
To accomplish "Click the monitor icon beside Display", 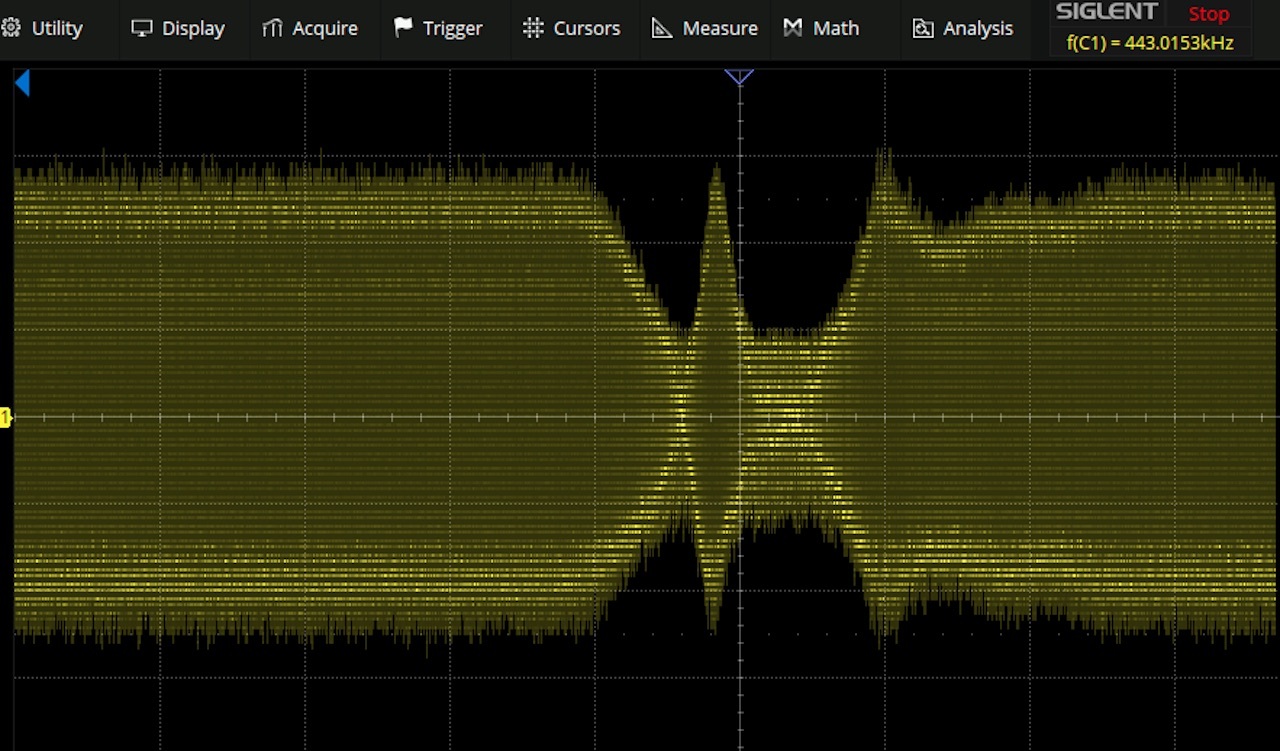I will pos(142,28).
